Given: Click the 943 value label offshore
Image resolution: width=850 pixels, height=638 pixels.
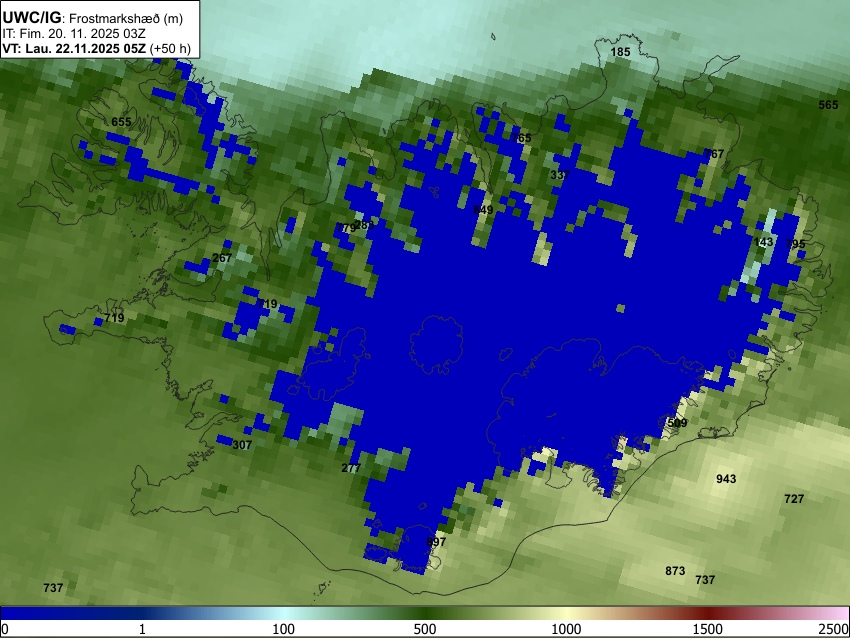Looking at the screenshot, I should (726, 479).
